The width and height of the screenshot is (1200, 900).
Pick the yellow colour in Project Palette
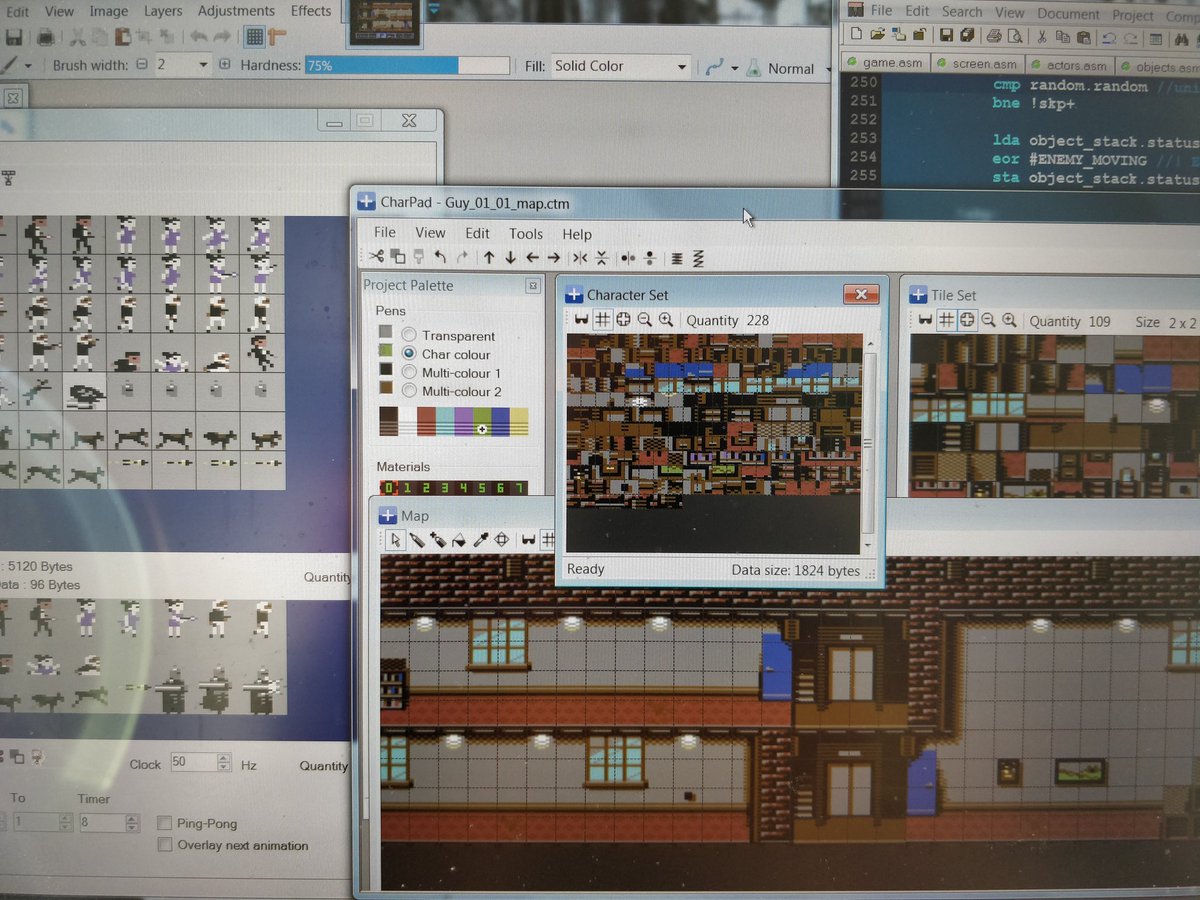click(x=519, y=421)
